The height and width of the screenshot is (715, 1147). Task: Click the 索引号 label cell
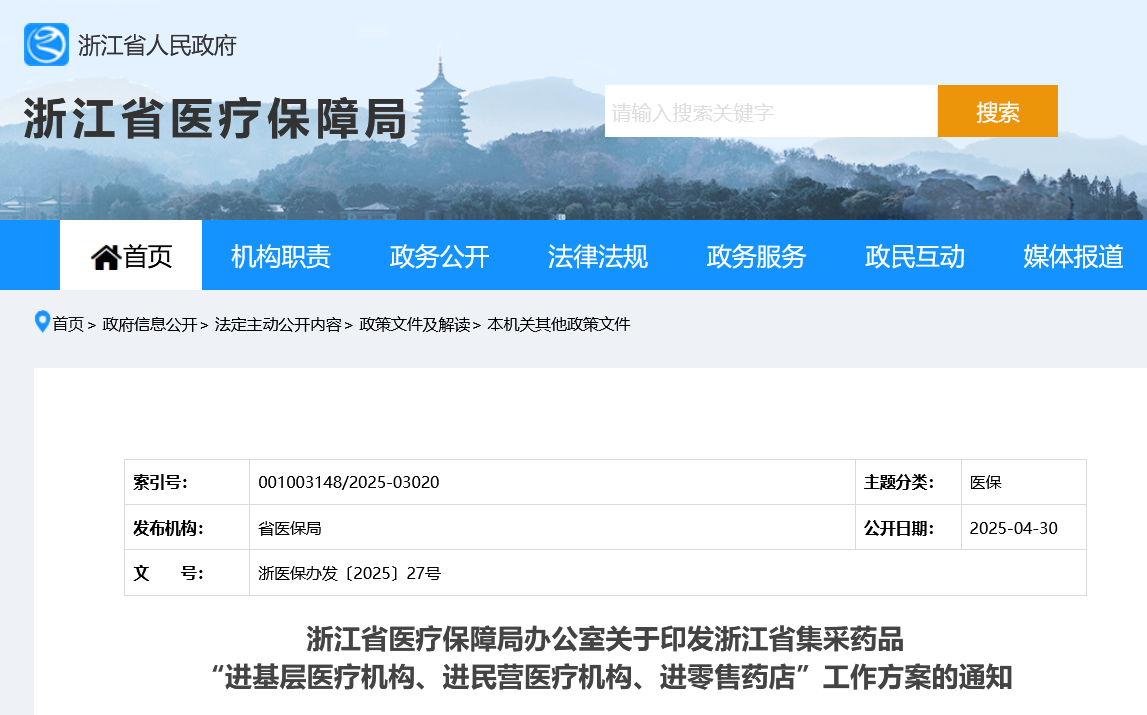pyautogui.click(x=187, y=482)
